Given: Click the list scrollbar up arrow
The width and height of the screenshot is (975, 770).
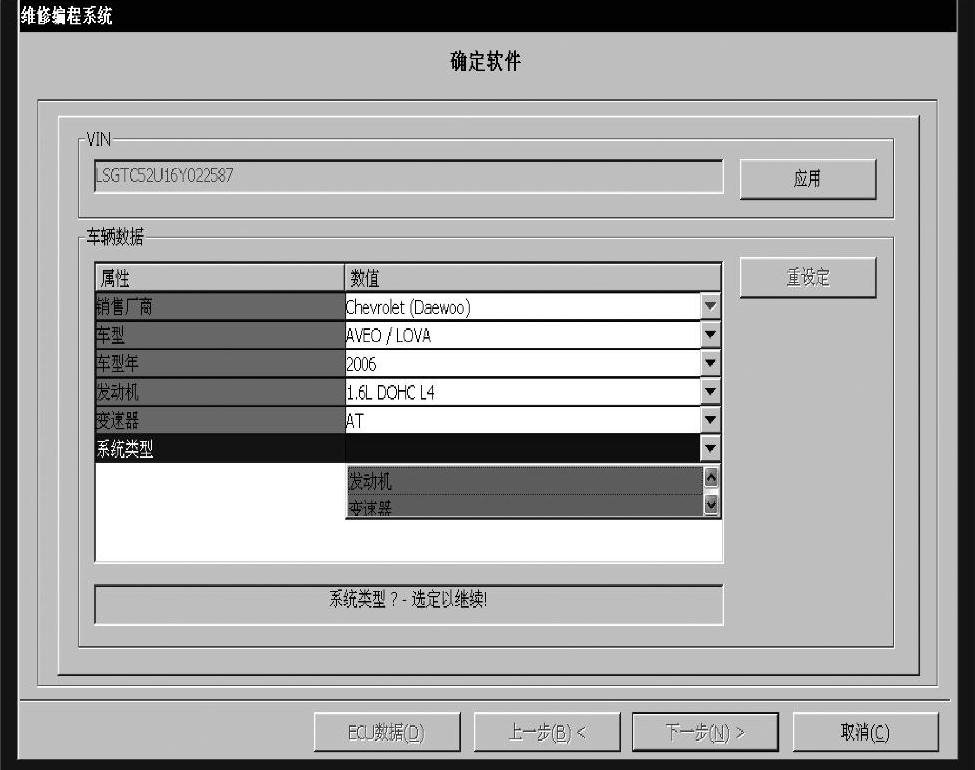Looking at the screenshot, I should pos(711,478).
